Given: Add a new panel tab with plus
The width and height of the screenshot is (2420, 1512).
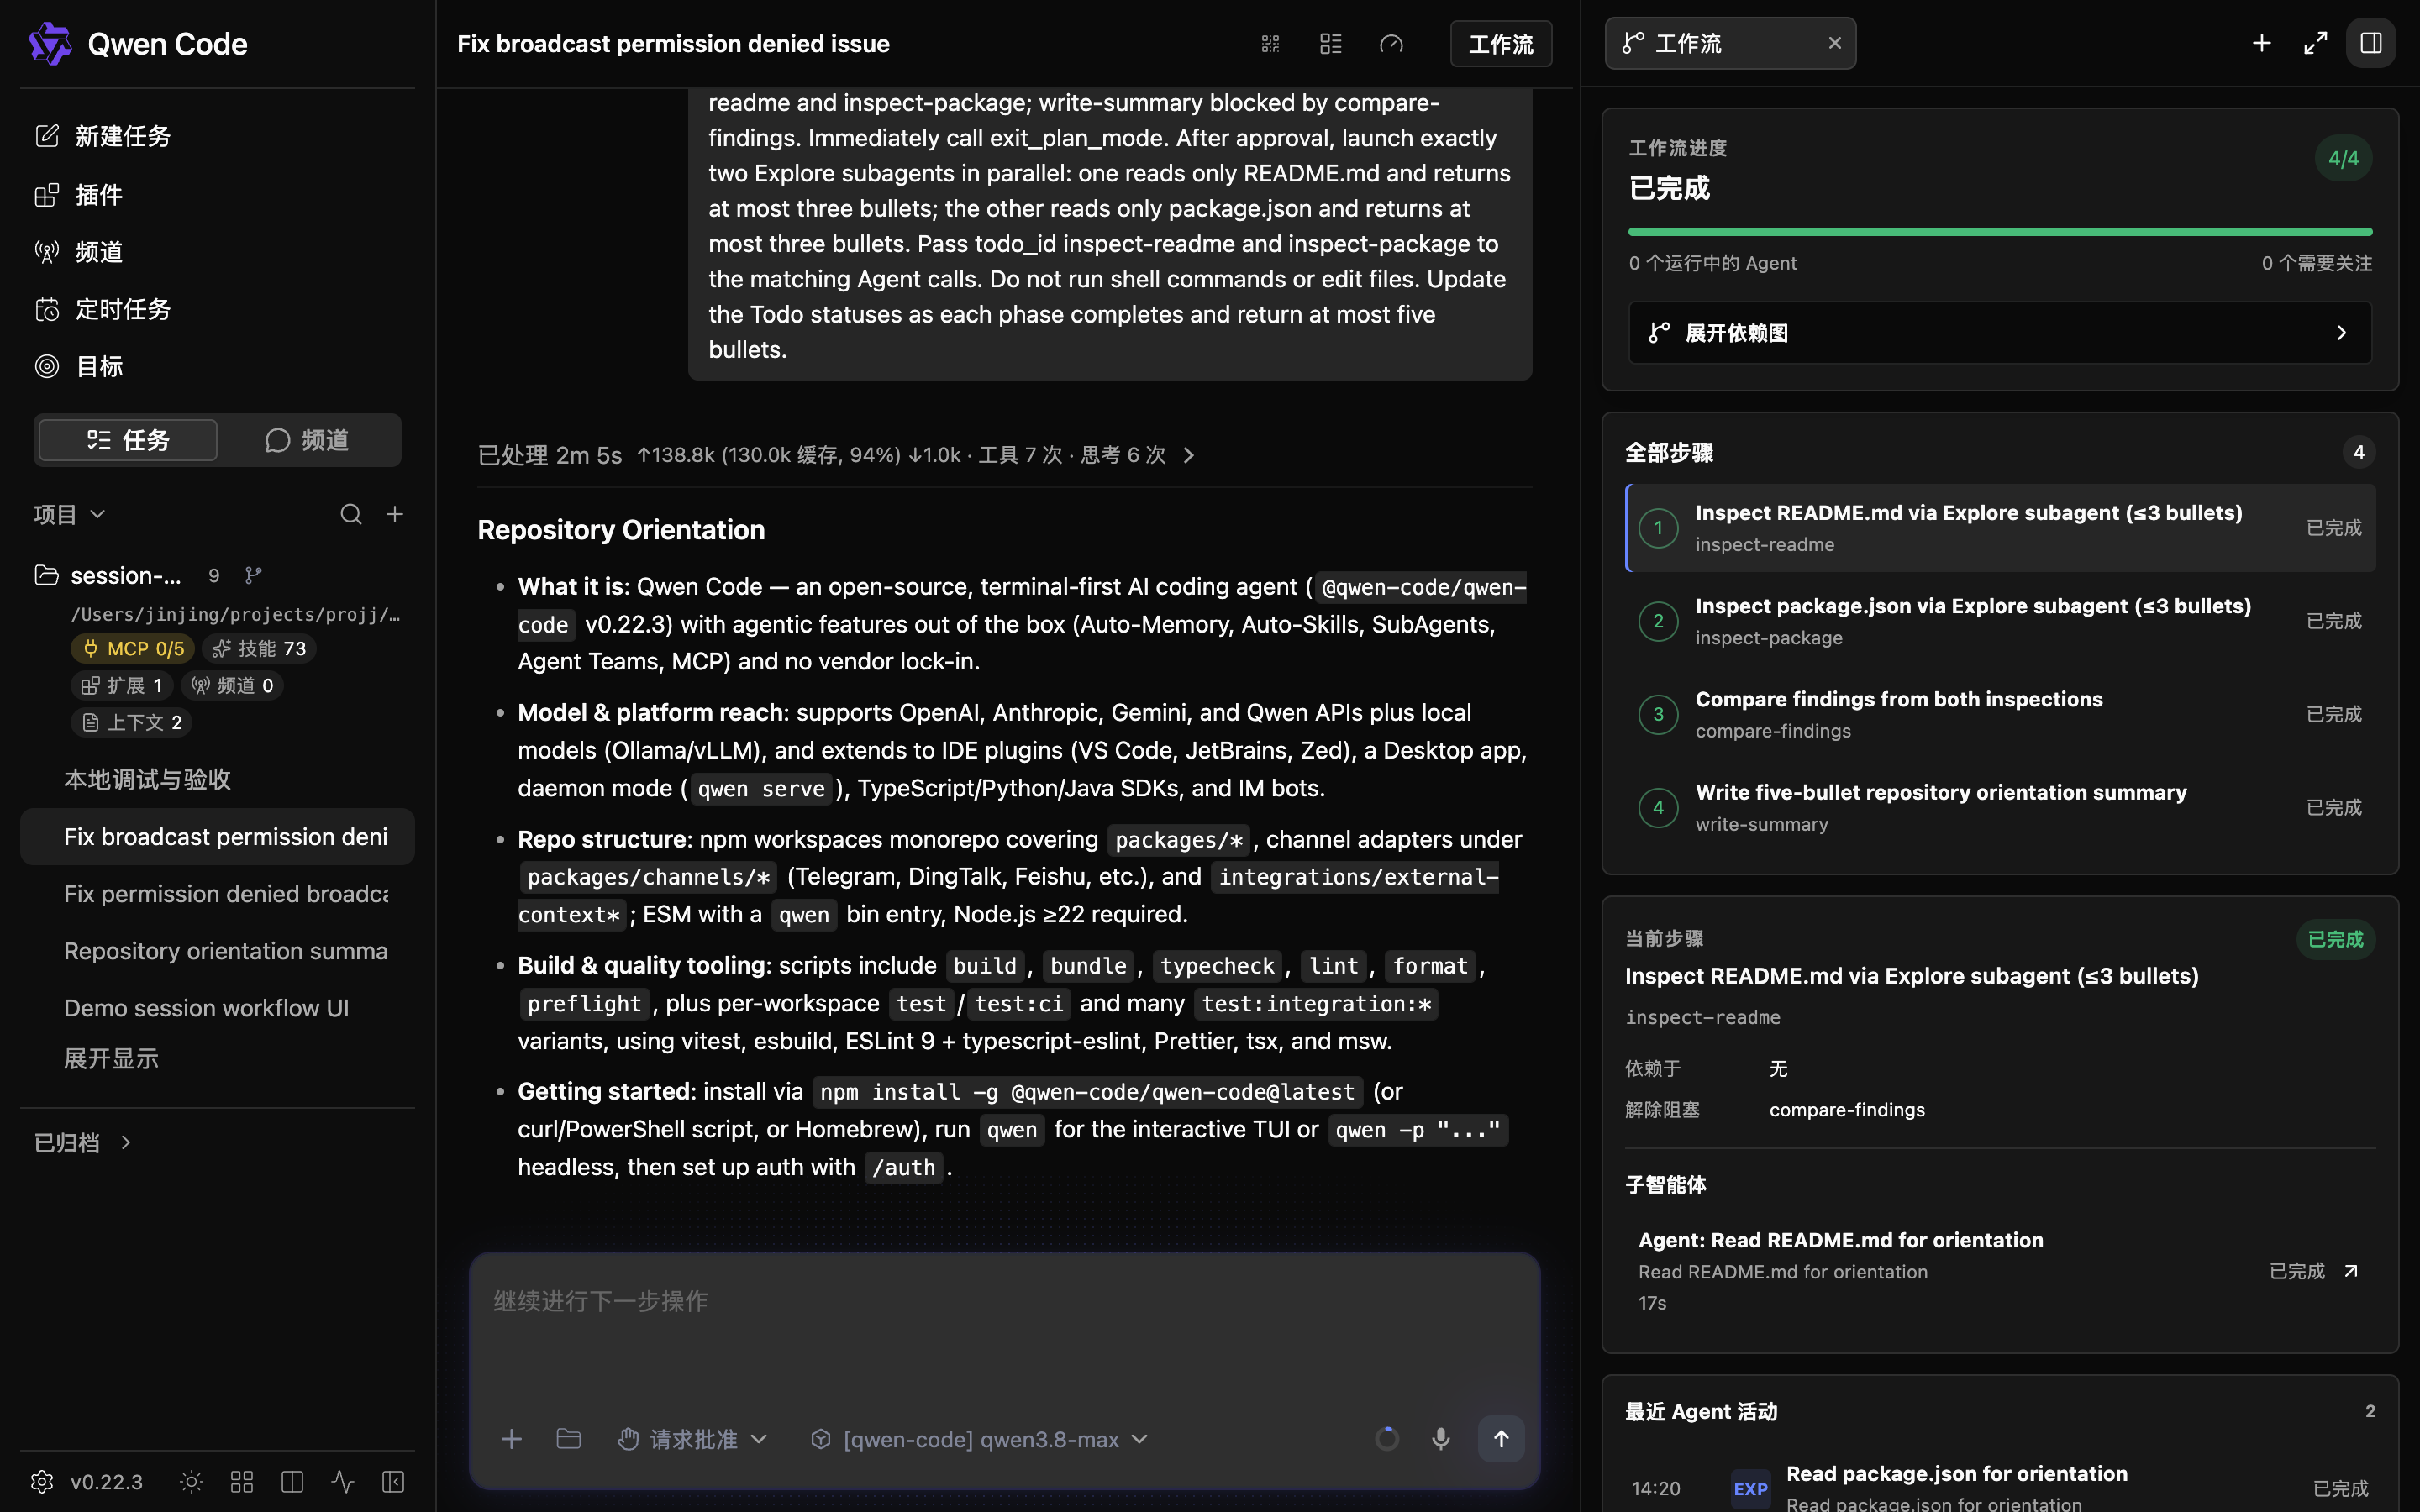Looking at the screenshot, I should [2262, 43].
